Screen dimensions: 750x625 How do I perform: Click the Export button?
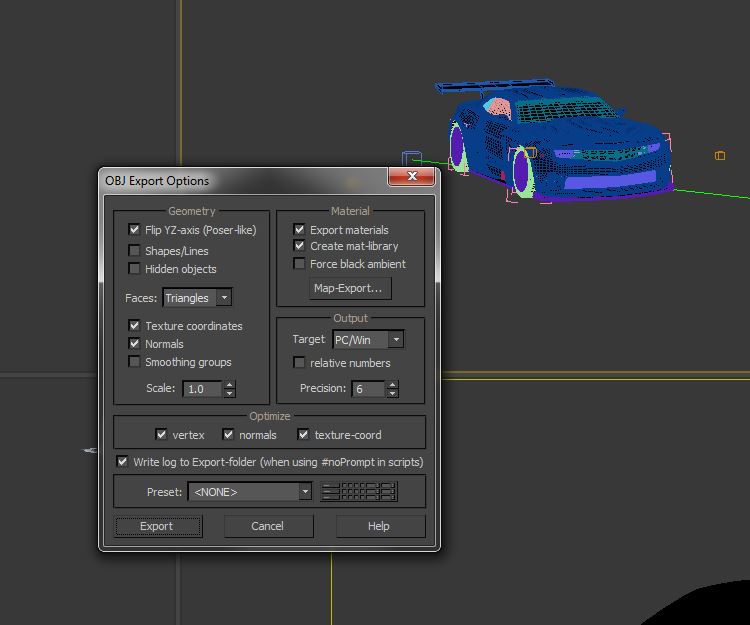pos(158,526)
